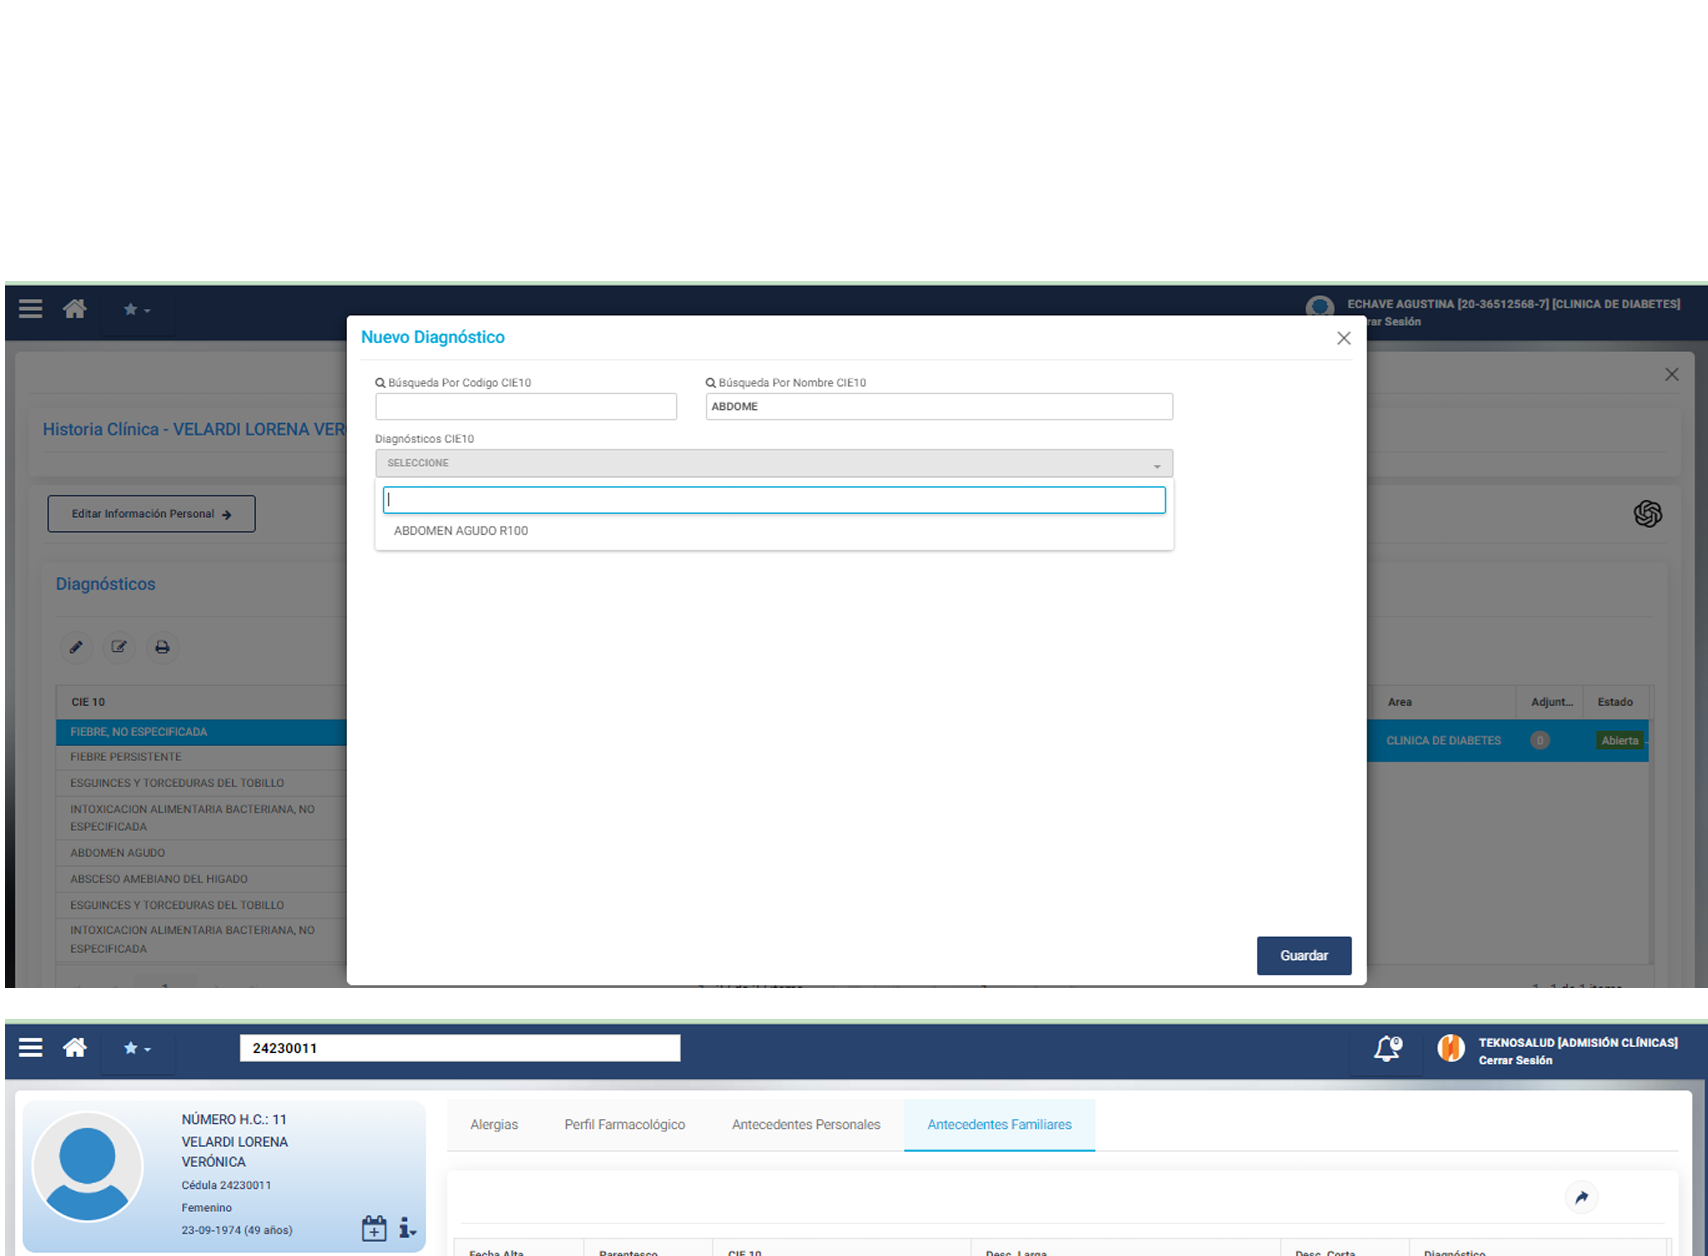Expand the SELECCIONE diagnósticos CIE10 dropdown

tap(773, 464)
